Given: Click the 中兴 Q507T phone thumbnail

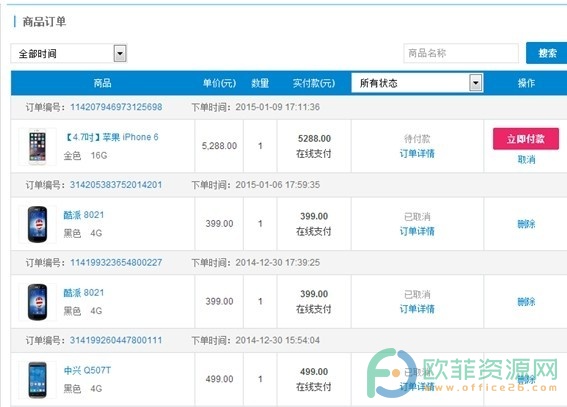Looking at the screenshot, I should click(38, 380).
